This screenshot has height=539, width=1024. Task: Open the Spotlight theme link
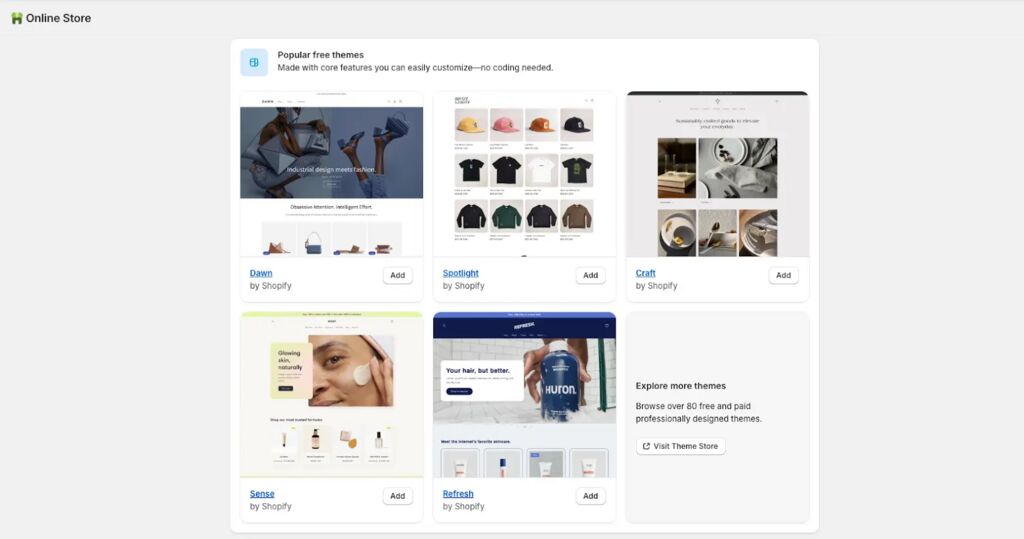click(460, 273)
